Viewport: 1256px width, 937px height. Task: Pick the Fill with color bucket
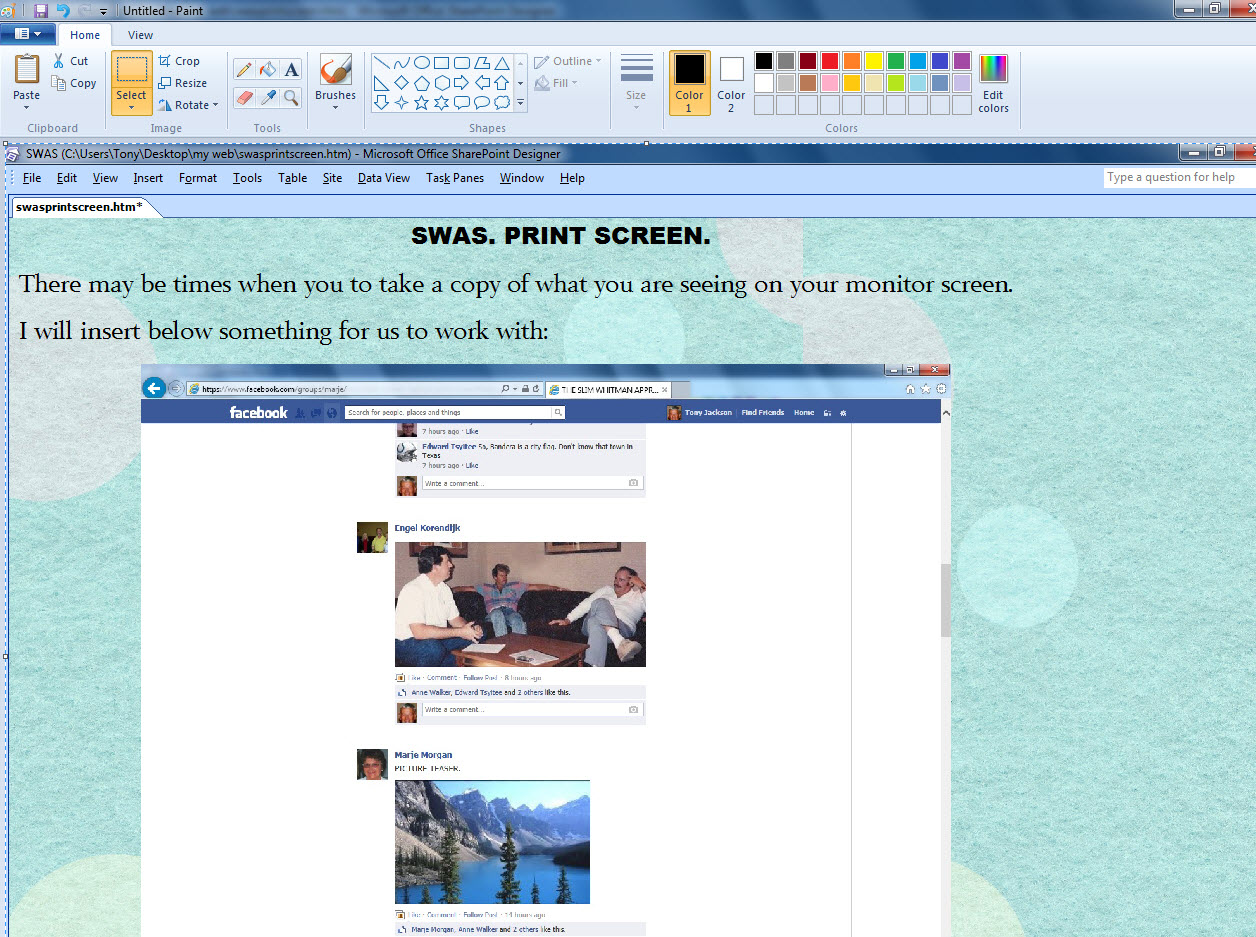pos(267,69)
